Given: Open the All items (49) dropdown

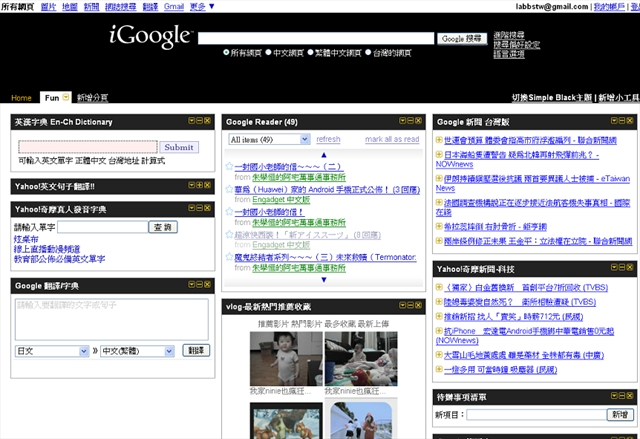Looking at the screenshot, I should (269, 139).
